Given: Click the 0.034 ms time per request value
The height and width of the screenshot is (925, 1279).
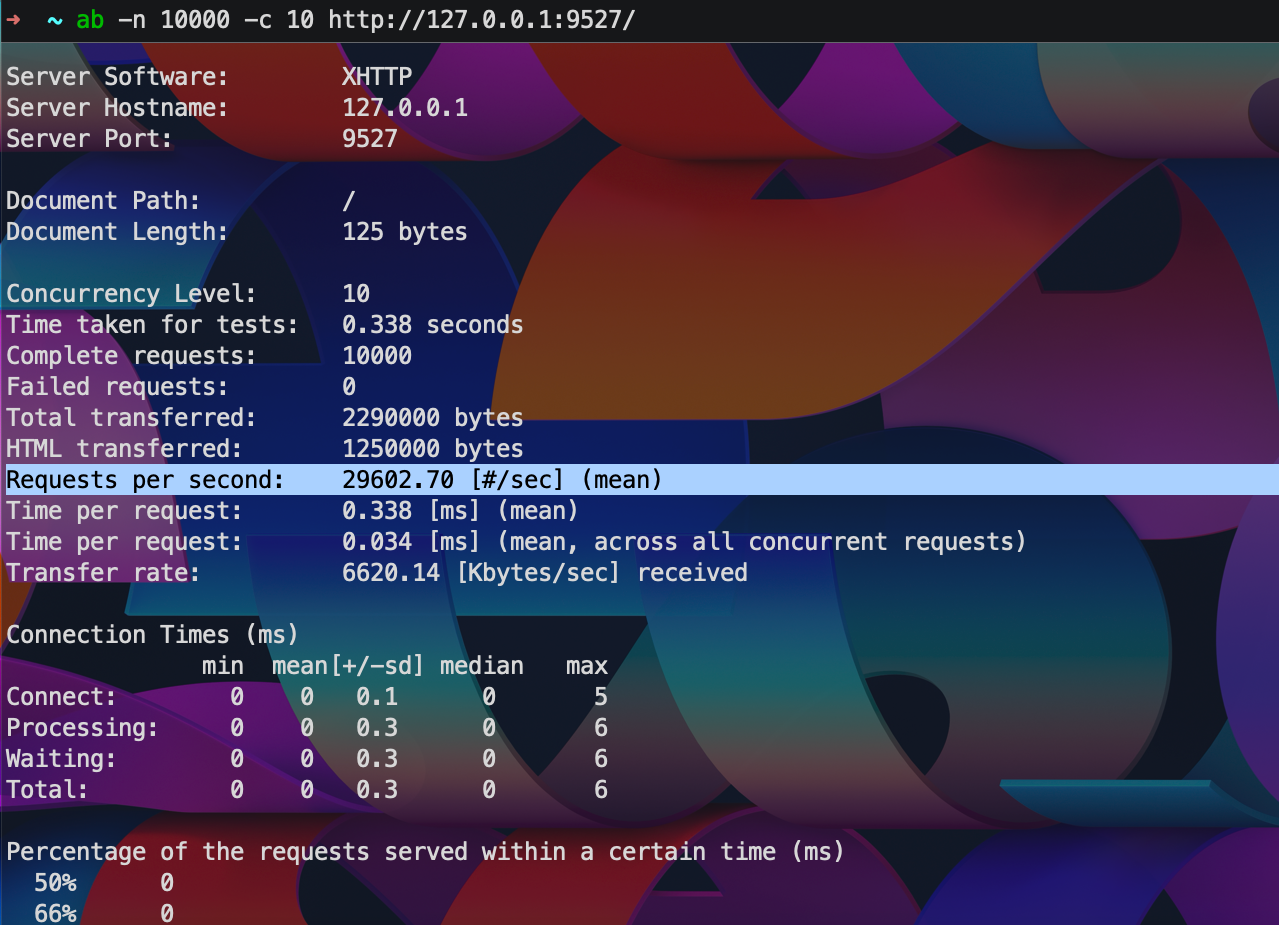Looking at the screenshot, I should point(376,542).
